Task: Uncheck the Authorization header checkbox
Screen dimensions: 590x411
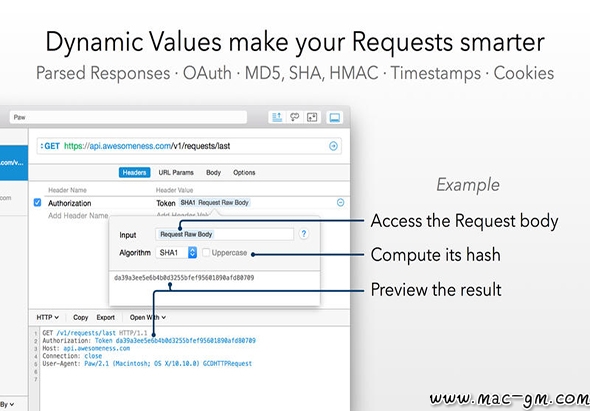Action: pos(37,202)
